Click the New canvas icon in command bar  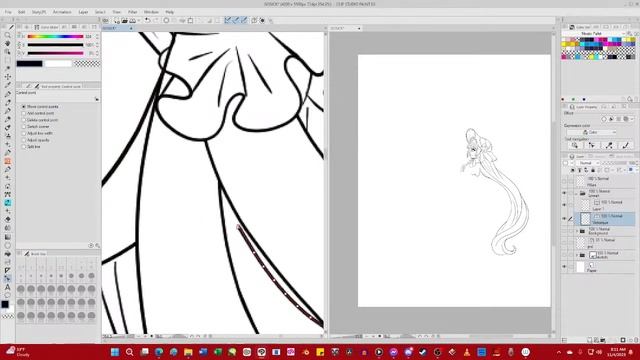(x=117, y=20)
